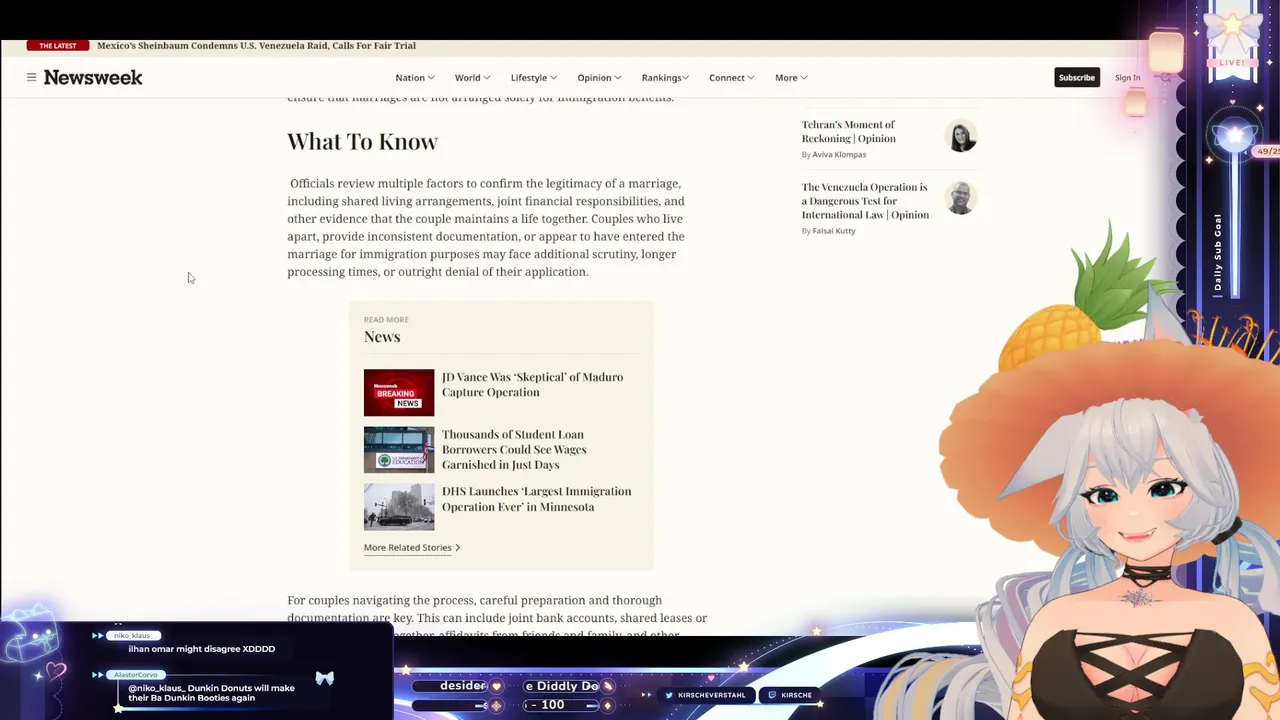Click Aviva Klompas author photo

pos(961,136)
